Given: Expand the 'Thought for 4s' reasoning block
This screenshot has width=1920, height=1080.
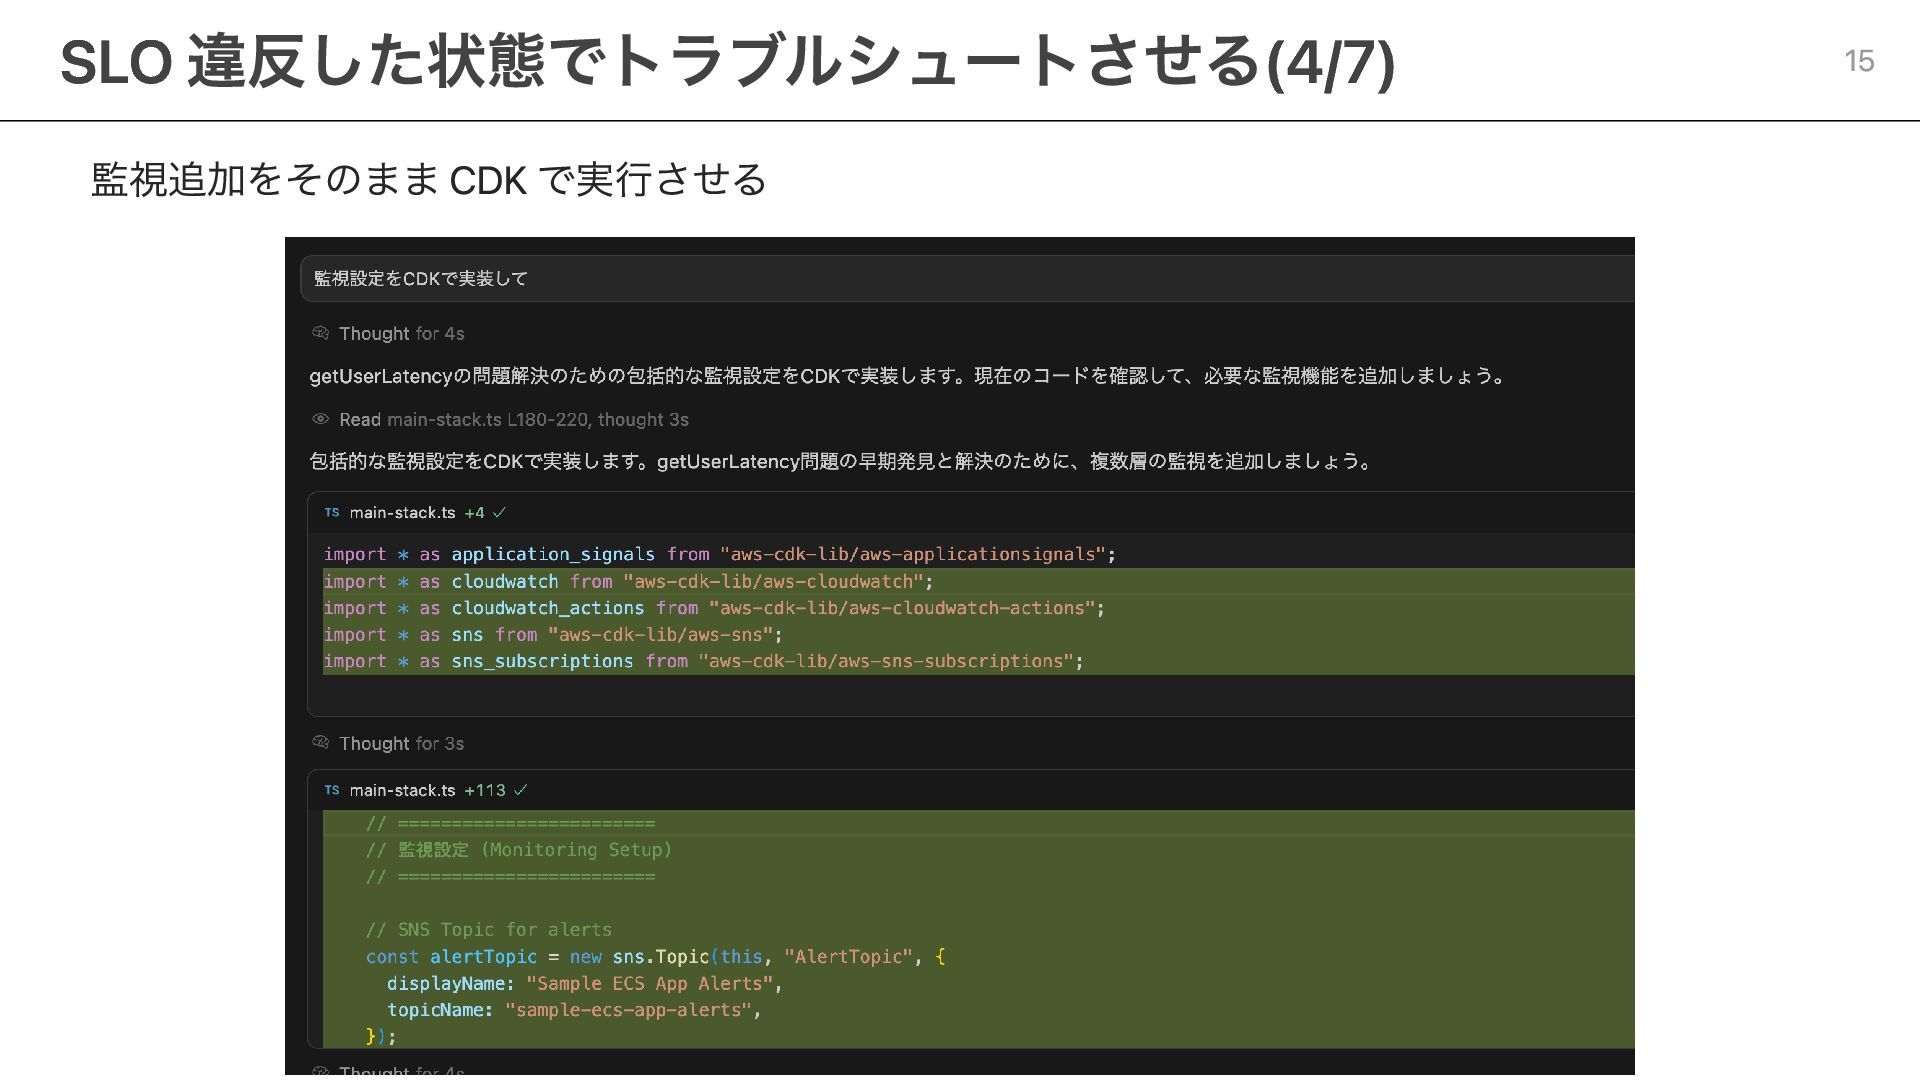Looking at the screenshot, I should 401,334.
